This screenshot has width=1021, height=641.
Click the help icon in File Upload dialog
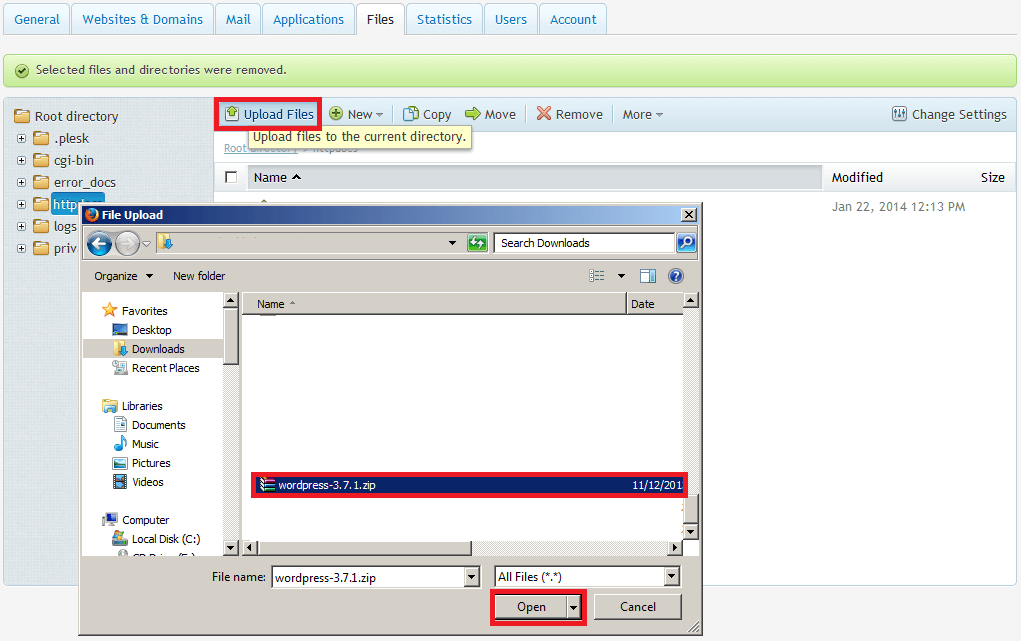675,276
